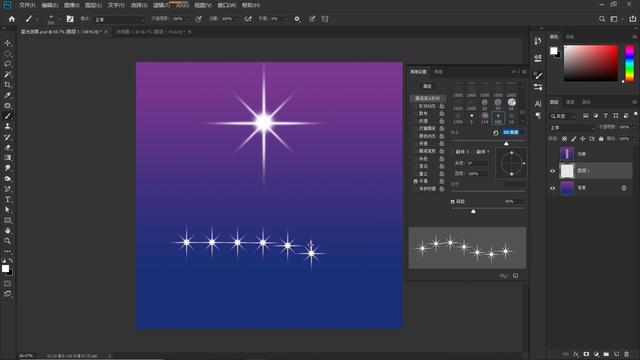Select the star brush tip thumbnail
640x360 pixels.
498,118
